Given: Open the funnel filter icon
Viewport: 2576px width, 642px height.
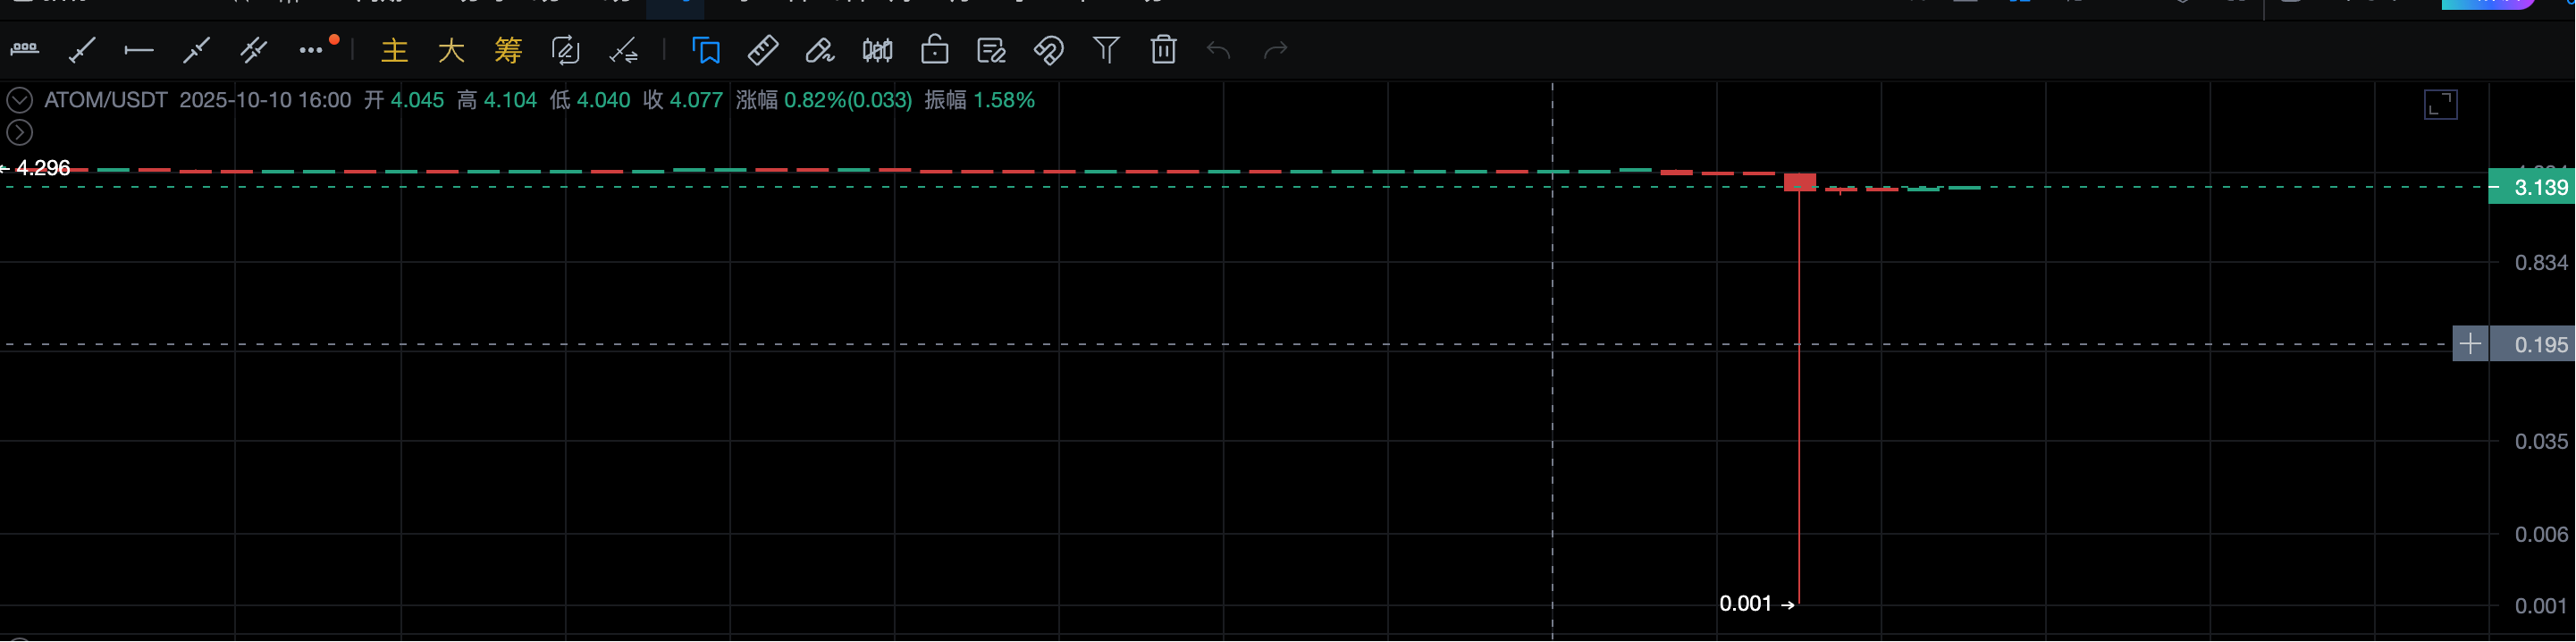Looking at the screenshot, I should point(1106,50).
